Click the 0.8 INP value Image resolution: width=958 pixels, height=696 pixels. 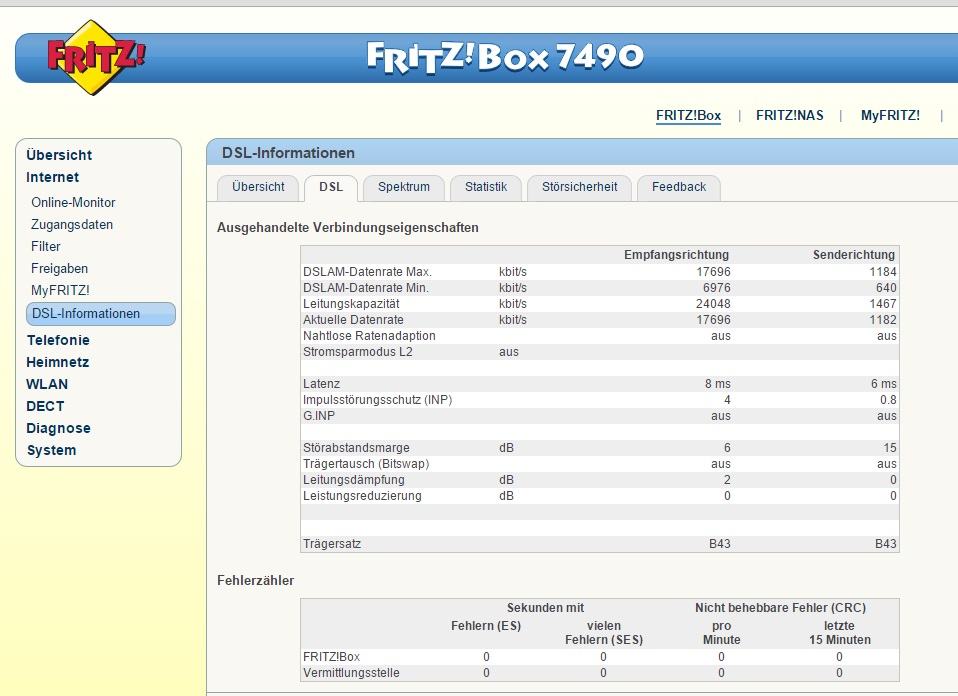pyautogui.click(x=888, y=400)
